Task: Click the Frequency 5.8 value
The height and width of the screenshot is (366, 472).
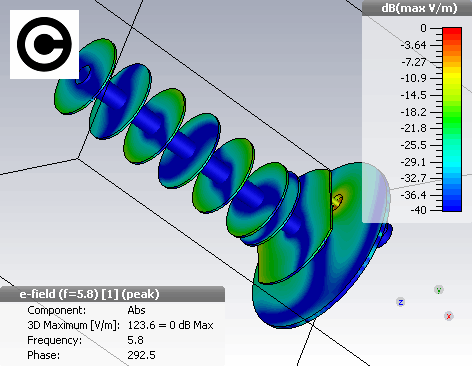Action: pyautogui.click(x=135, y=340)
